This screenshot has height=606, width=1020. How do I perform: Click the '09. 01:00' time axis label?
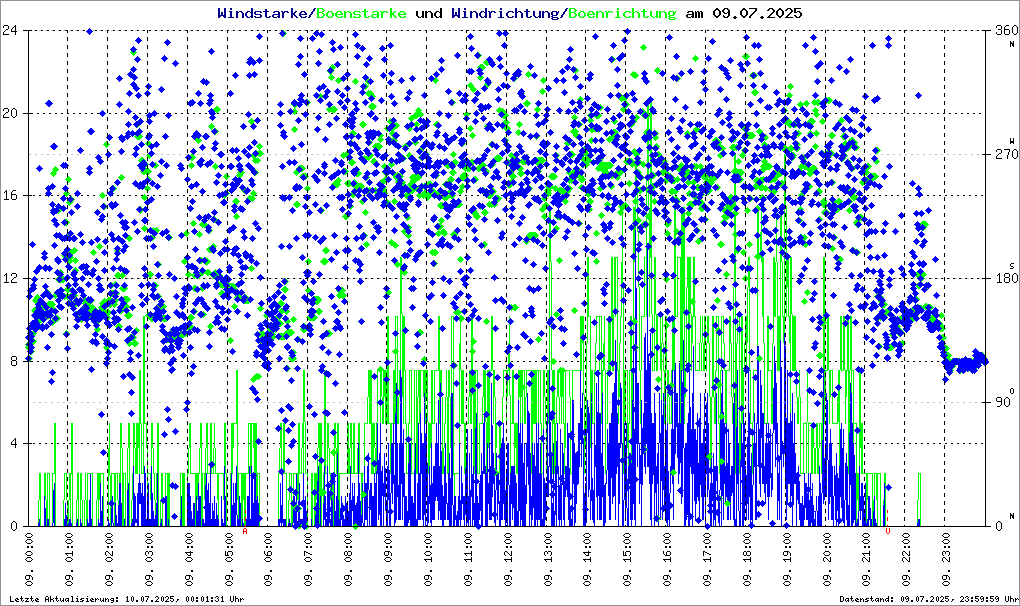68,560
